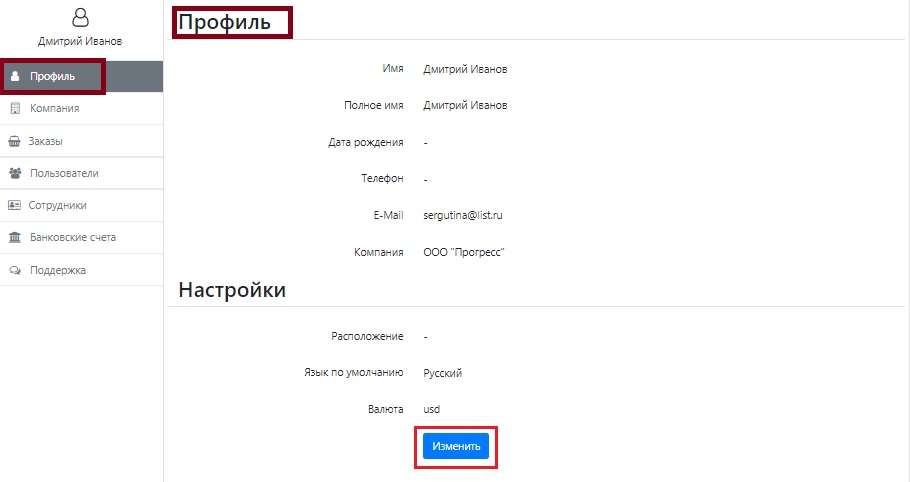Click the bank icon beside Банковские счета
Image resolution: width=910 pixels, height=482 pixels.
[x=15, y=237]
